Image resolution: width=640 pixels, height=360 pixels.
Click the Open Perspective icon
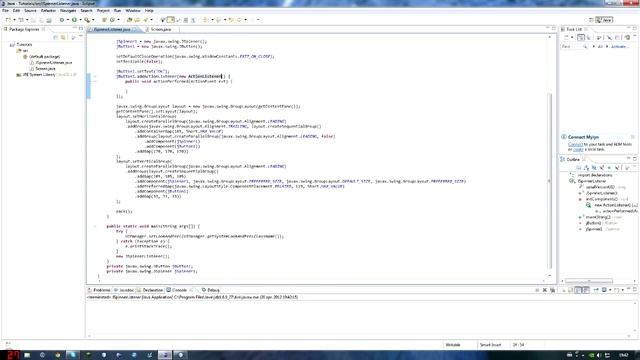pos(591,20)
